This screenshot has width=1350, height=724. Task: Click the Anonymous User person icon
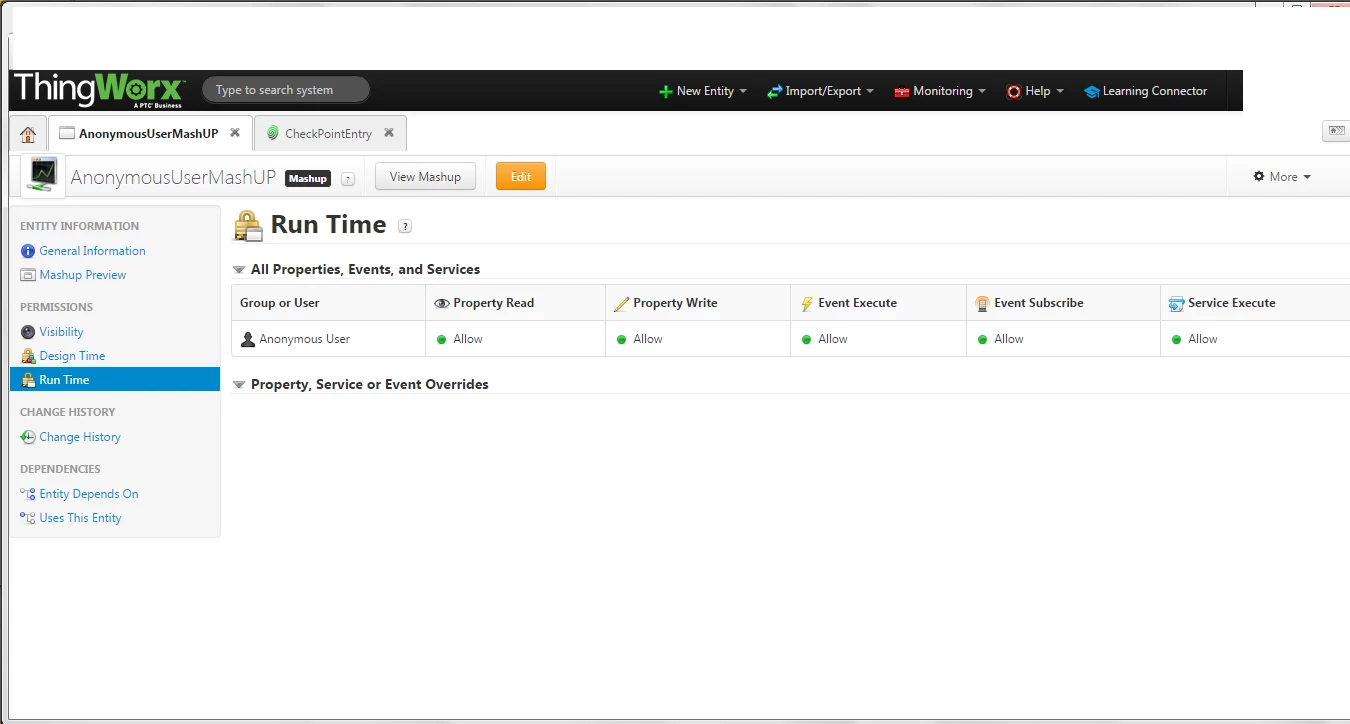coord(248,339)
